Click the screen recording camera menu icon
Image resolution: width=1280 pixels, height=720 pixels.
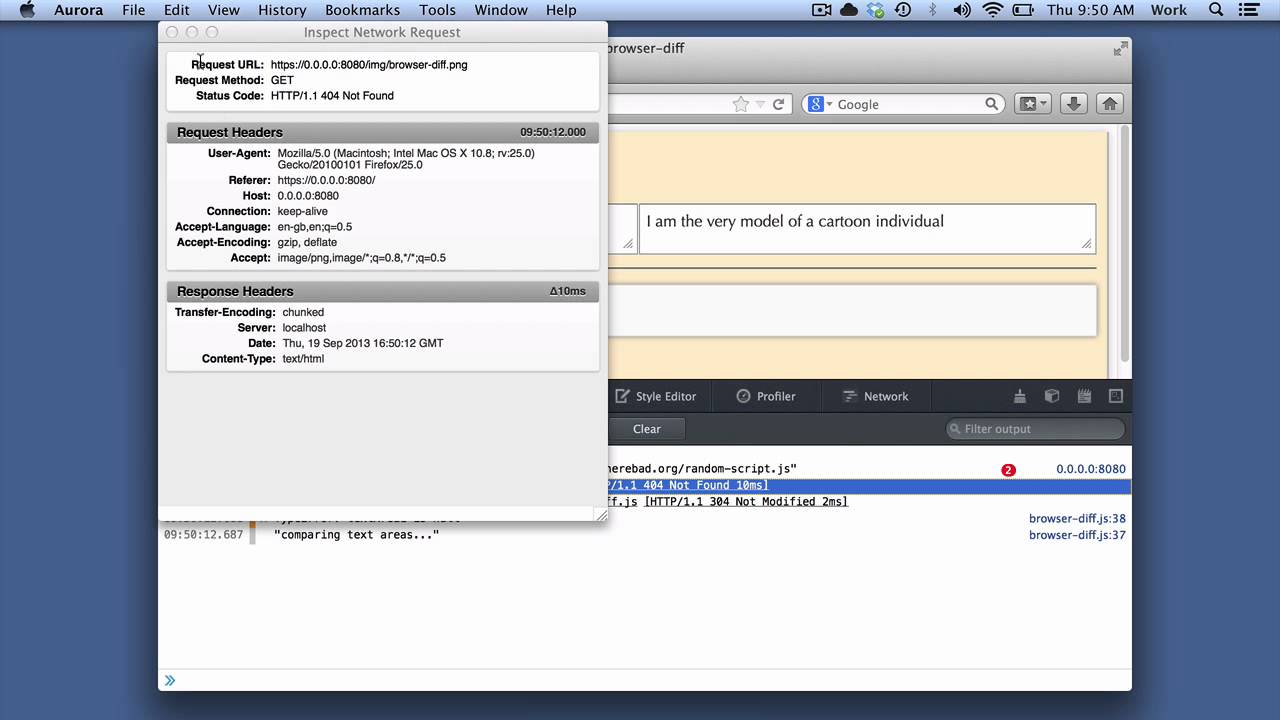822,10
